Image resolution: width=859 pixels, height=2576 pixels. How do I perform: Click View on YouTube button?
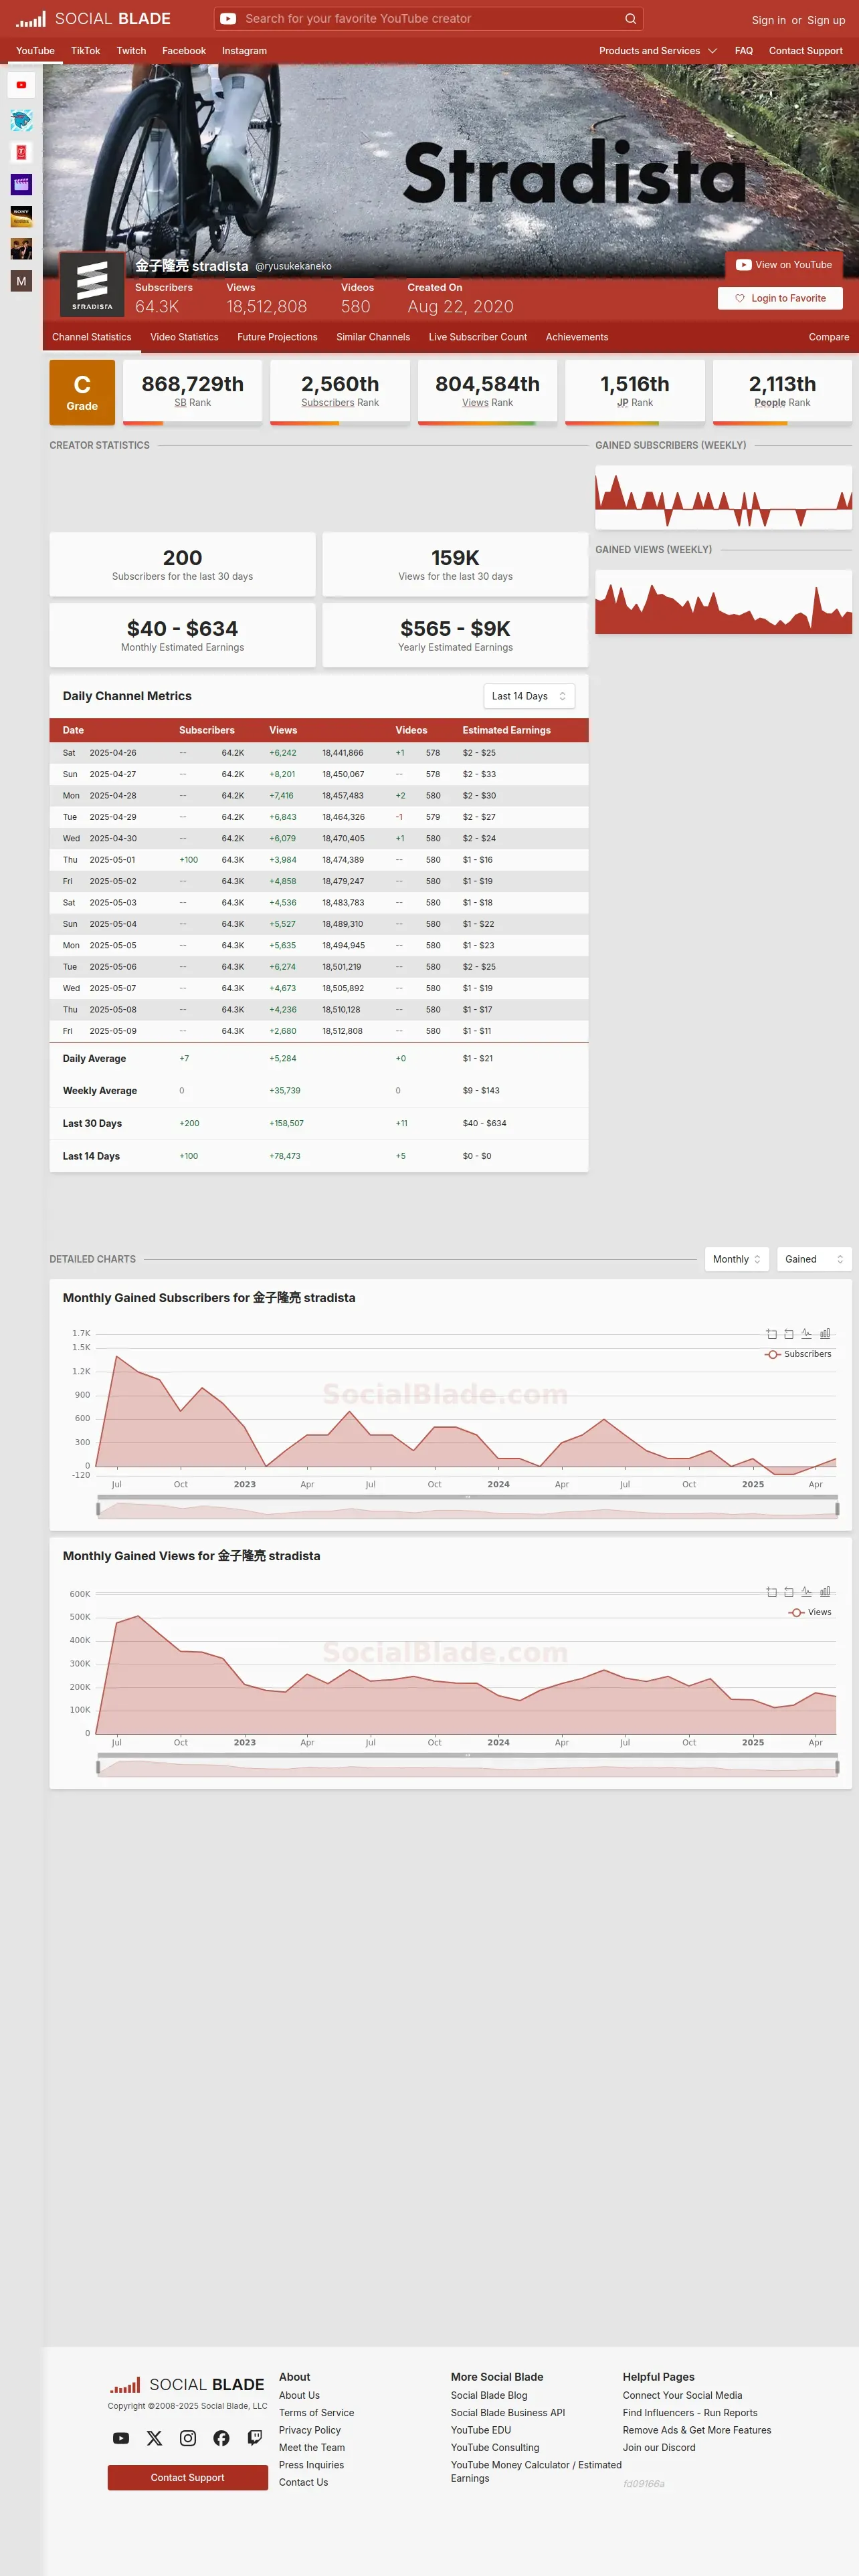784,265
